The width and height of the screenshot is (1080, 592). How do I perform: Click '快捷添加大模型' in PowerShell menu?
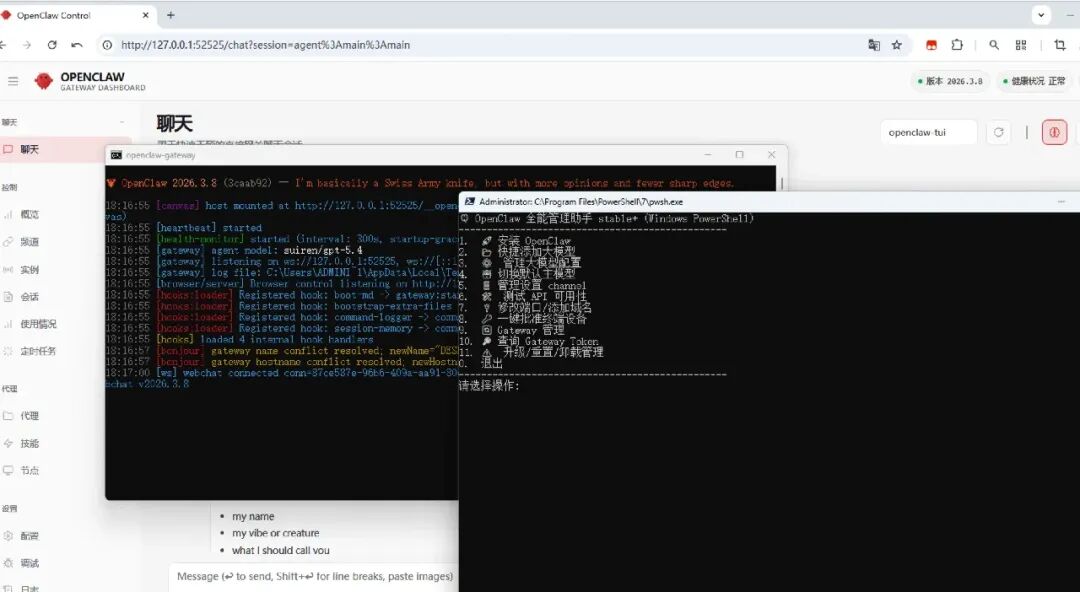pyautogui.click(x=536, y=252)
